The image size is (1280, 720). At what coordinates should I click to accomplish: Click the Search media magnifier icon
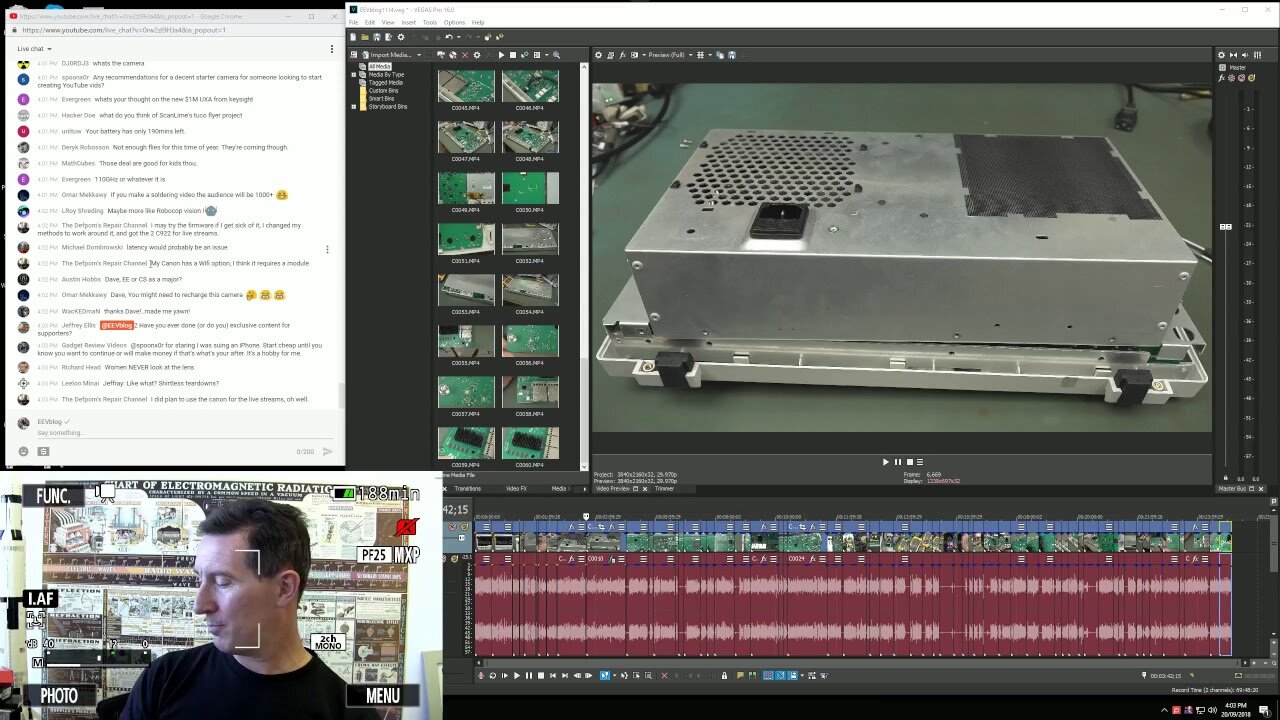coord(556,54)
